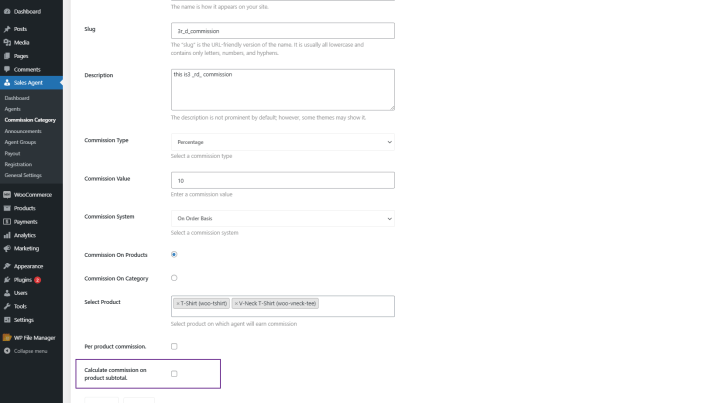The height and width of the screenshot is (403, 704).
Task: Go to General Settings submenu item
Action: tap(23, 175)
